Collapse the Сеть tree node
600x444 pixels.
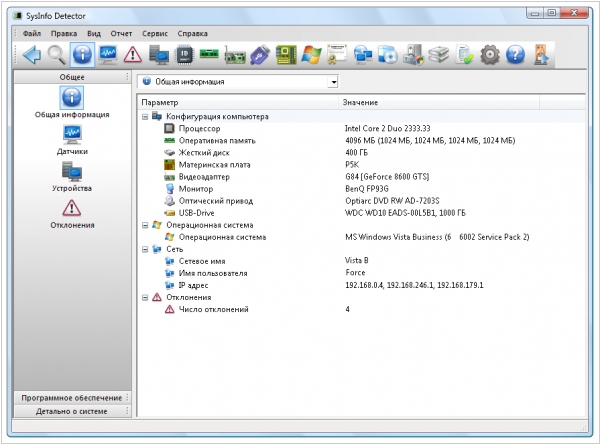[x=145, y=250]
